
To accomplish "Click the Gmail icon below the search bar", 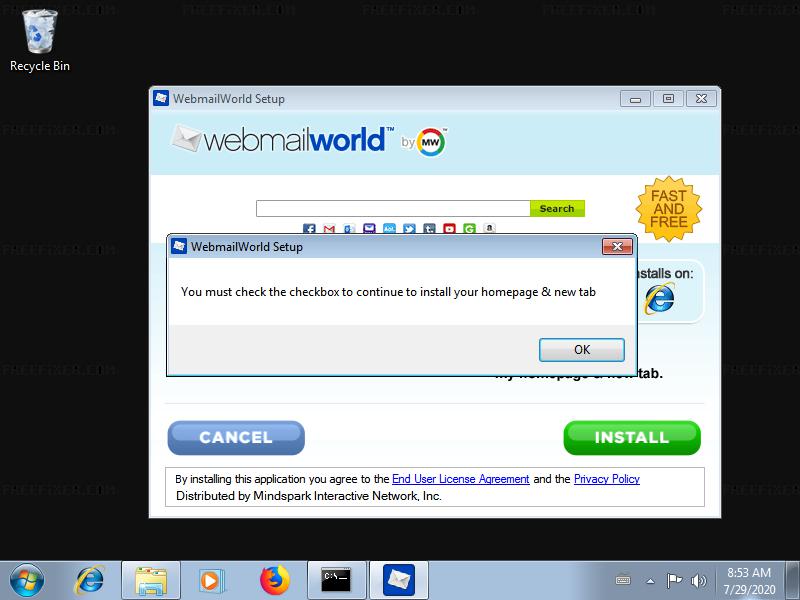I will [x=329, y=229].
